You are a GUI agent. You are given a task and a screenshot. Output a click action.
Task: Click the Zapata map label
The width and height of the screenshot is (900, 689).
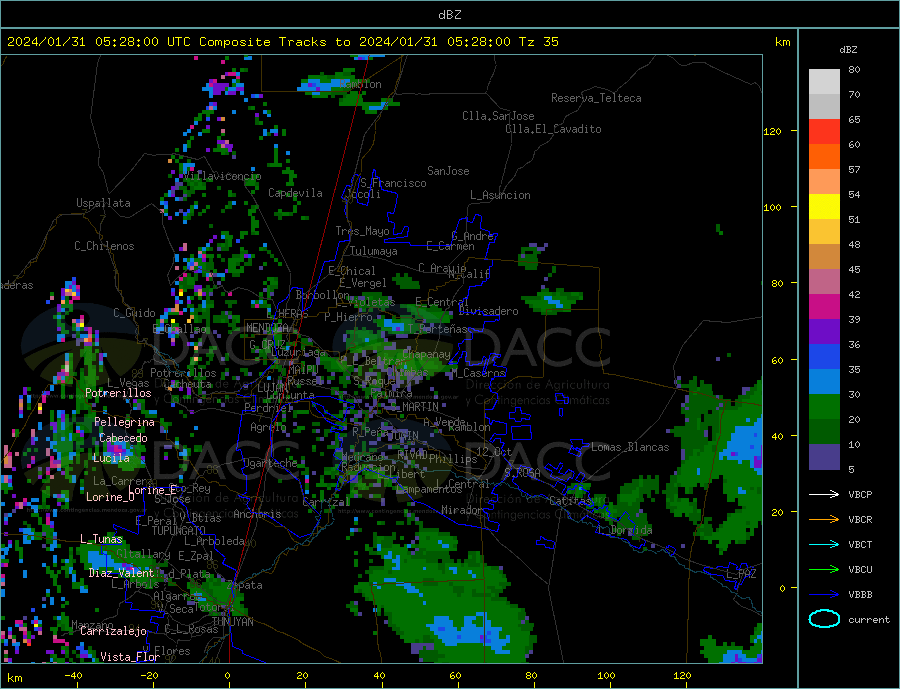tap(245, 585)
